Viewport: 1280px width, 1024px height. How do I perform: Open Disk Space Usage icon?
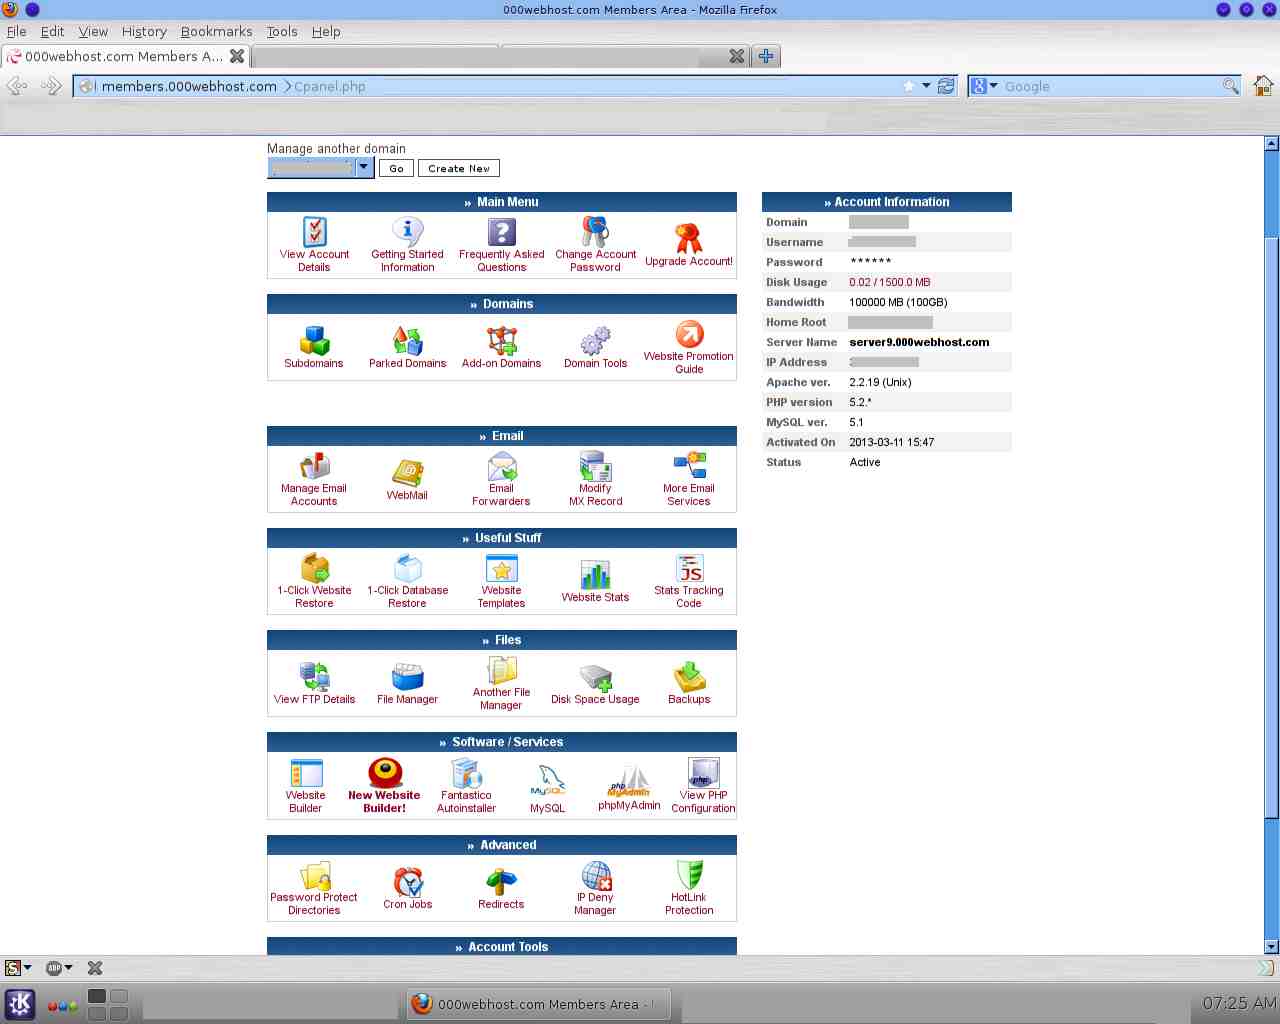pyautogui.click(x=595, y=676)
